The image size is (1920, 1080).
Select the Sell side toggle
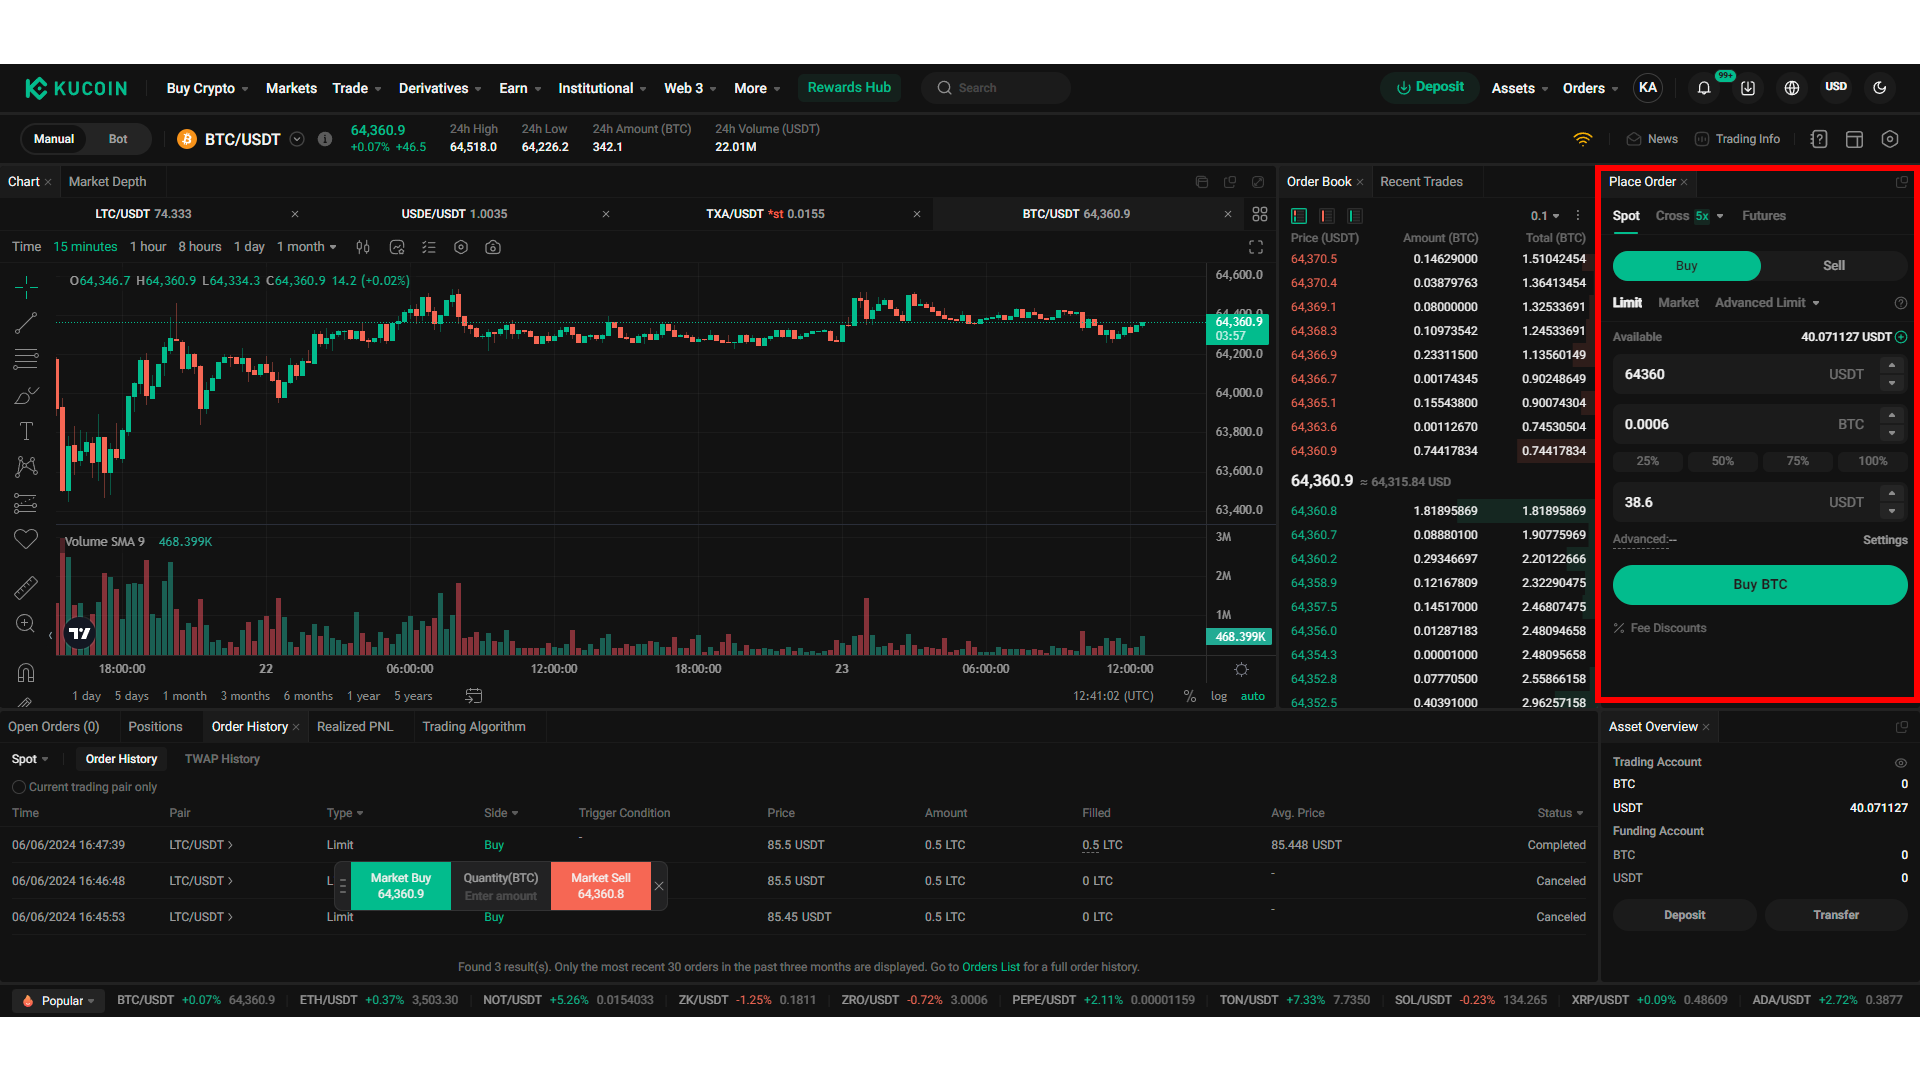[x=1834, y=266]
